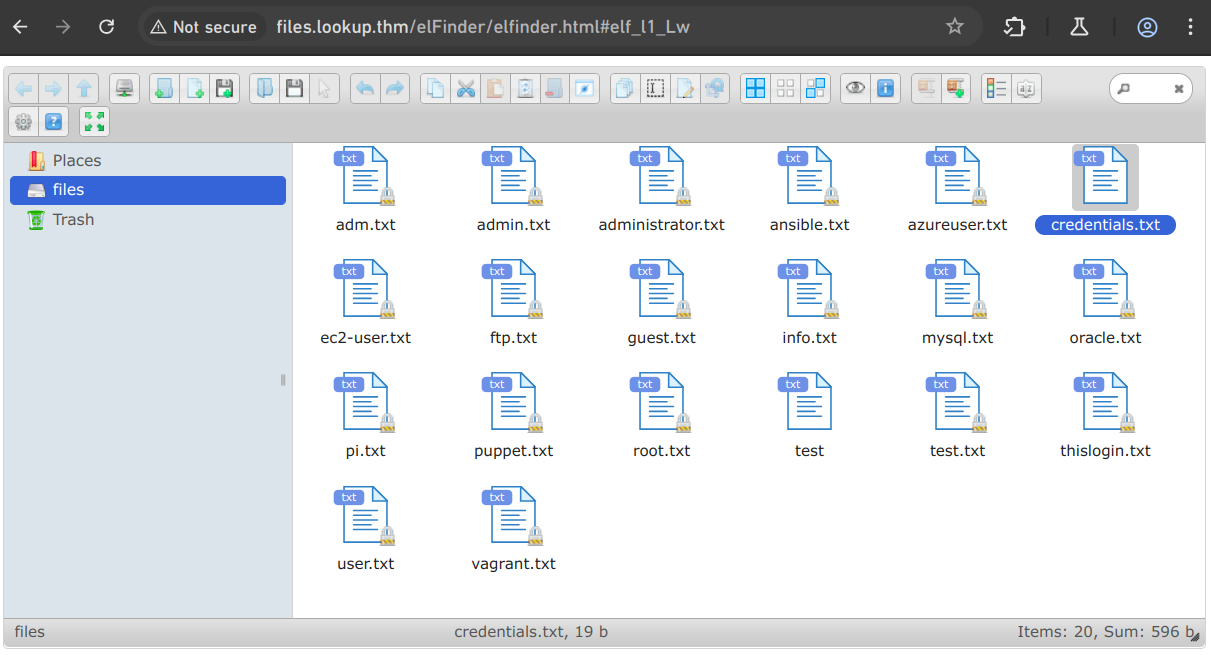Undo the last file operation
1211x655 pixels.
pos(365,89)
